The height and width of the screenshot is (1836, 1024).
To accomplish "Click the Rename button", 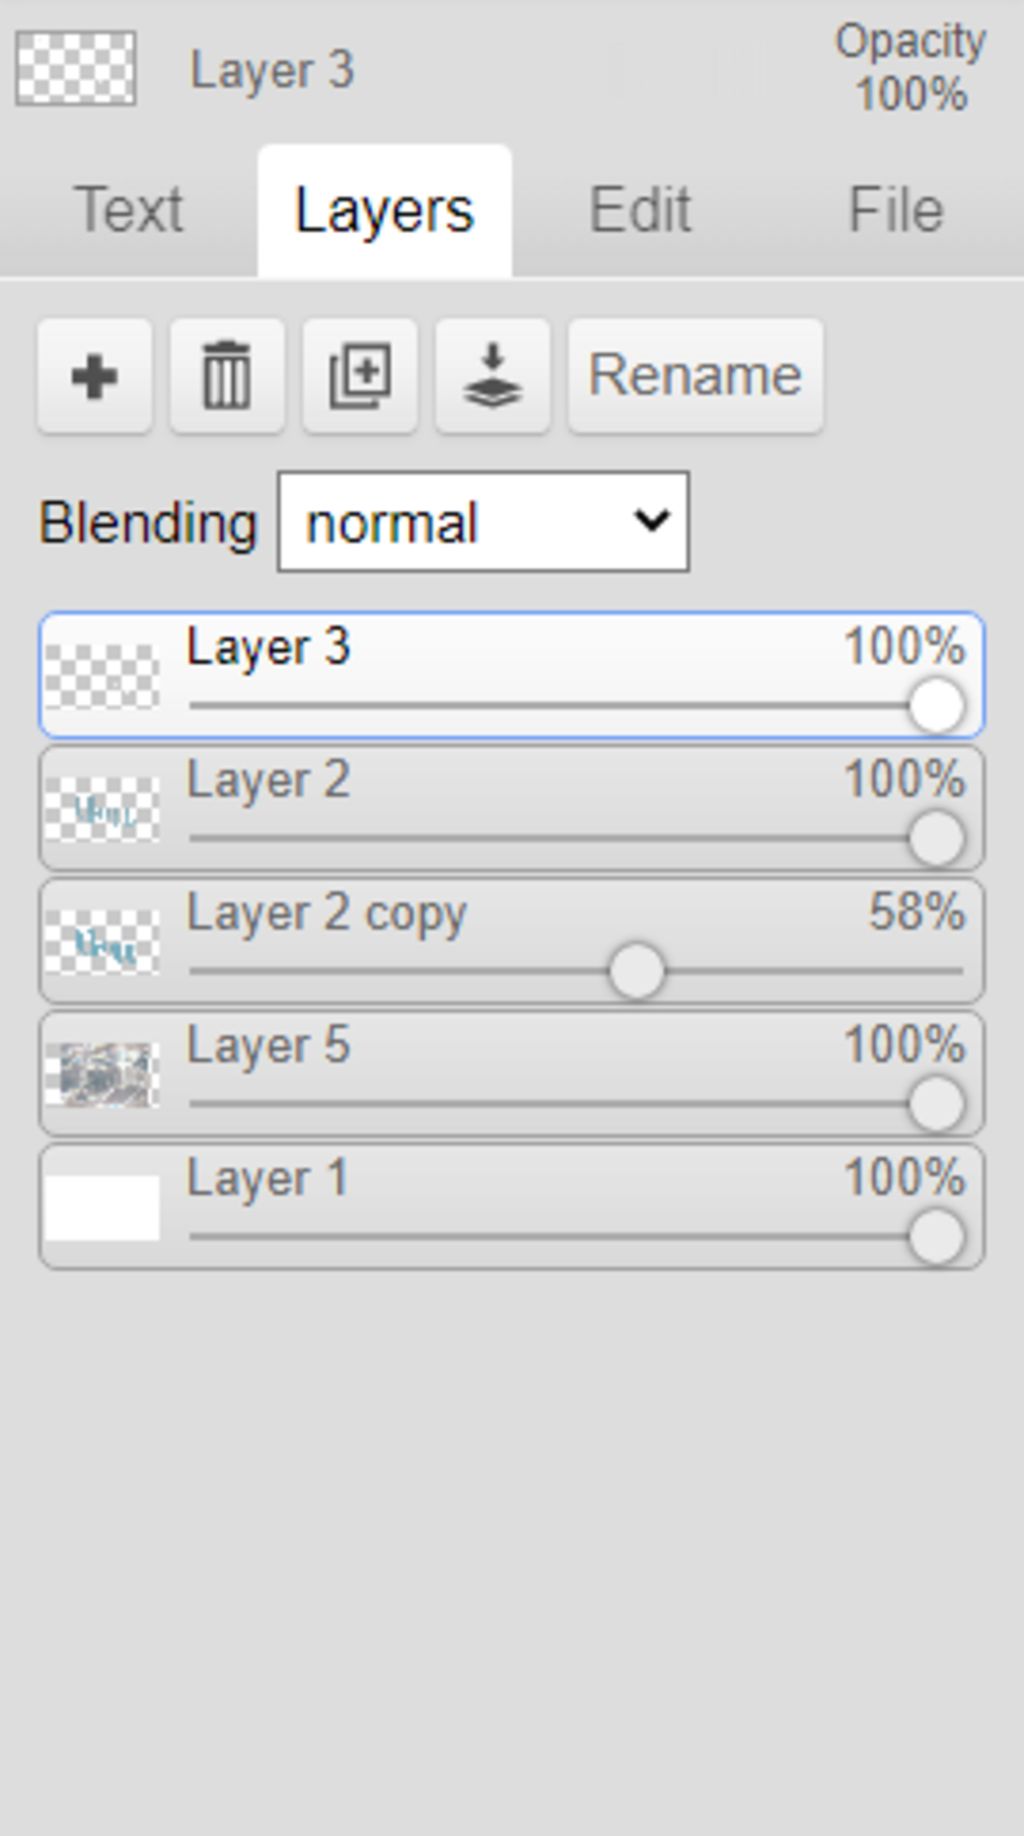I will pyautogui.click(x=696, y=376).
